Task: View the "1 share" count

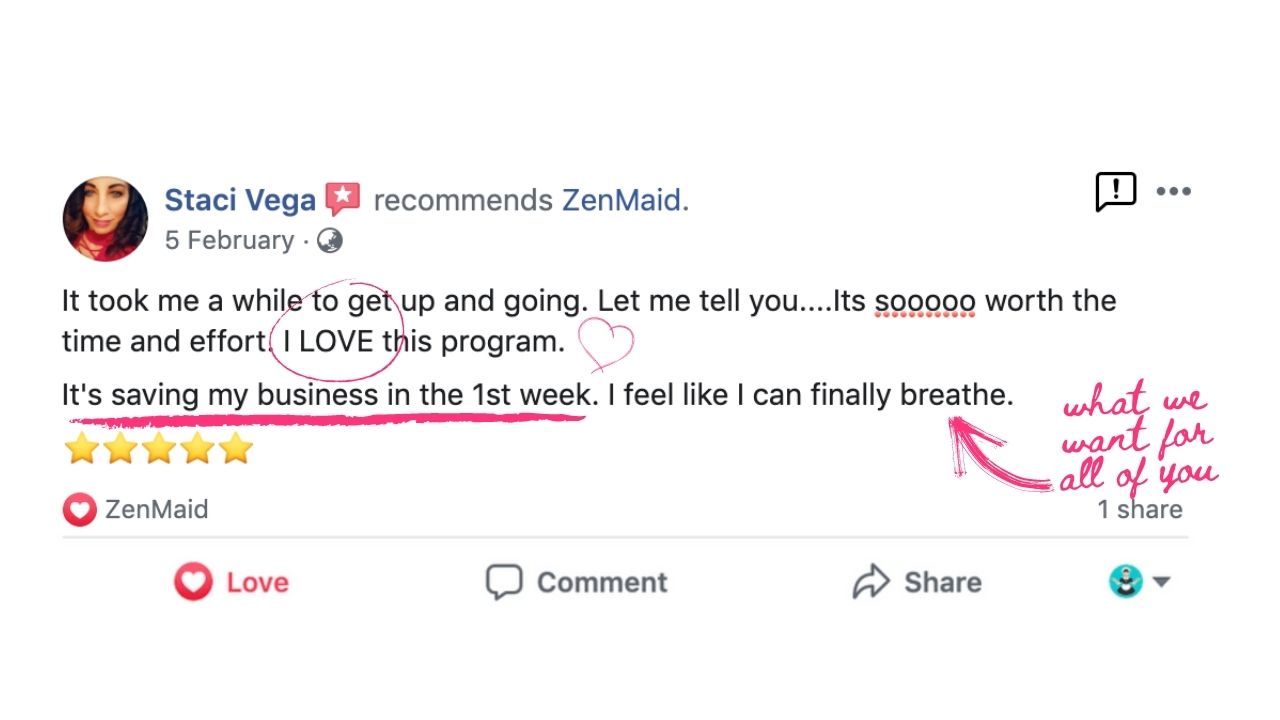Action: pyautogui.click(x=1139, y=510)
